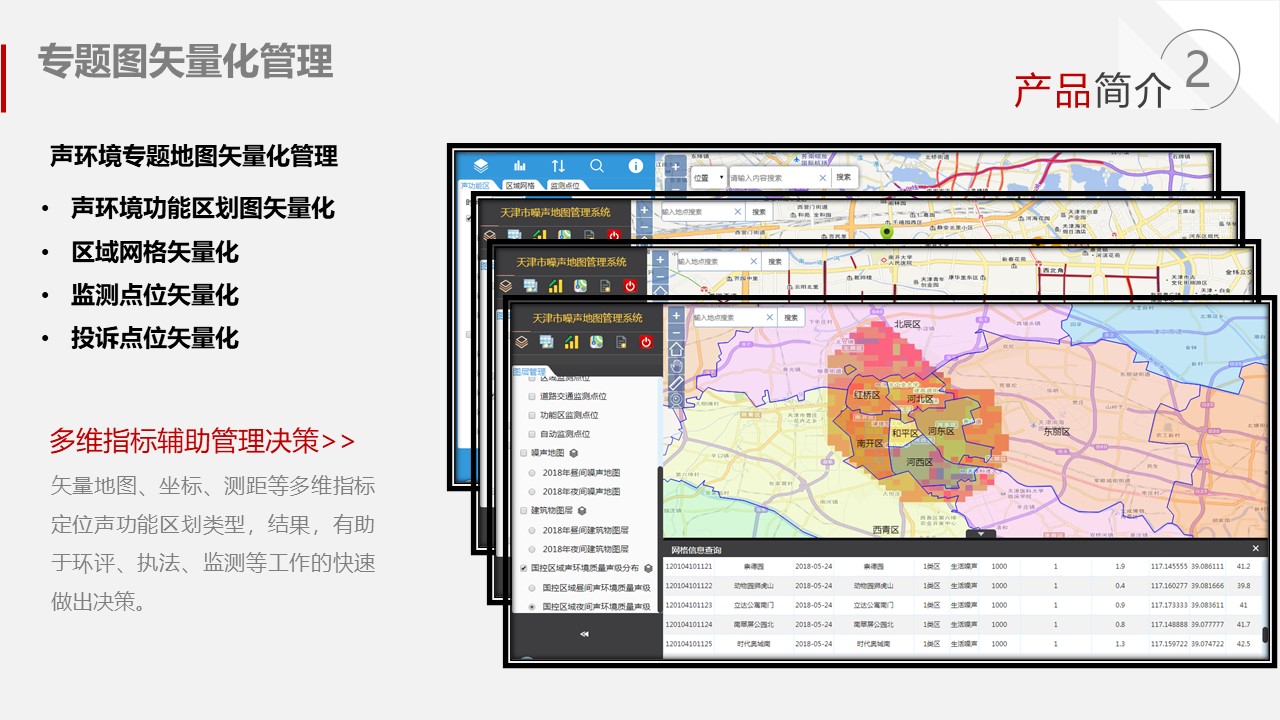Image resolution: width=1280 pixels, height=720 pixels.
Task: Click the magnifier search icon in blue toolbar
Action: [x=597, y=166]
